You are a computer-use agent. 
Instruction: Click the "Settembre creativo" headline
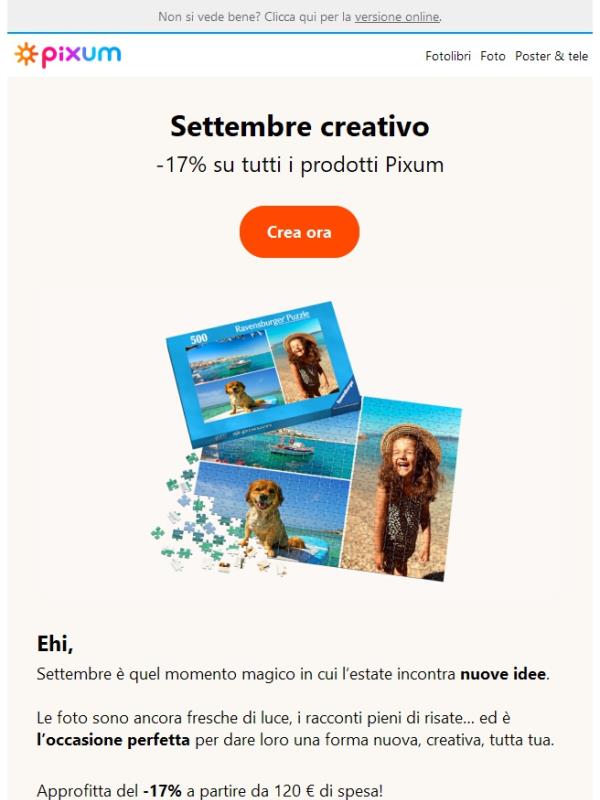coord(299,126)
